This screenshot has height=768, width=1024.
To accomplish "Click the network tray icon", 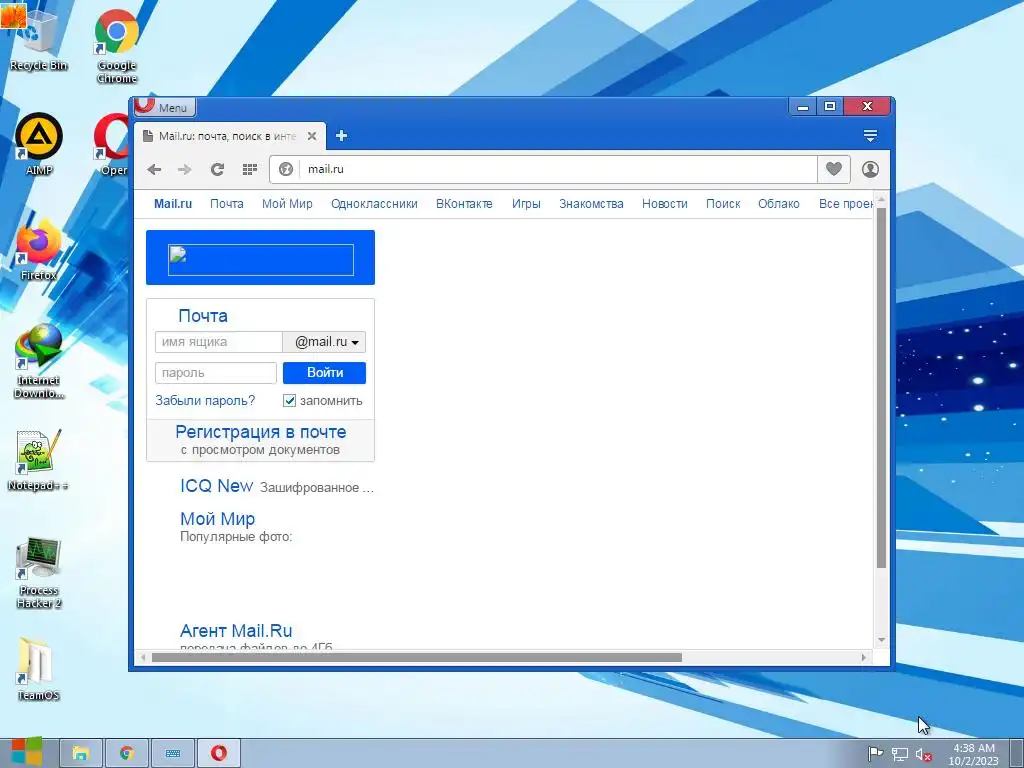I will (x=900, y=754).
